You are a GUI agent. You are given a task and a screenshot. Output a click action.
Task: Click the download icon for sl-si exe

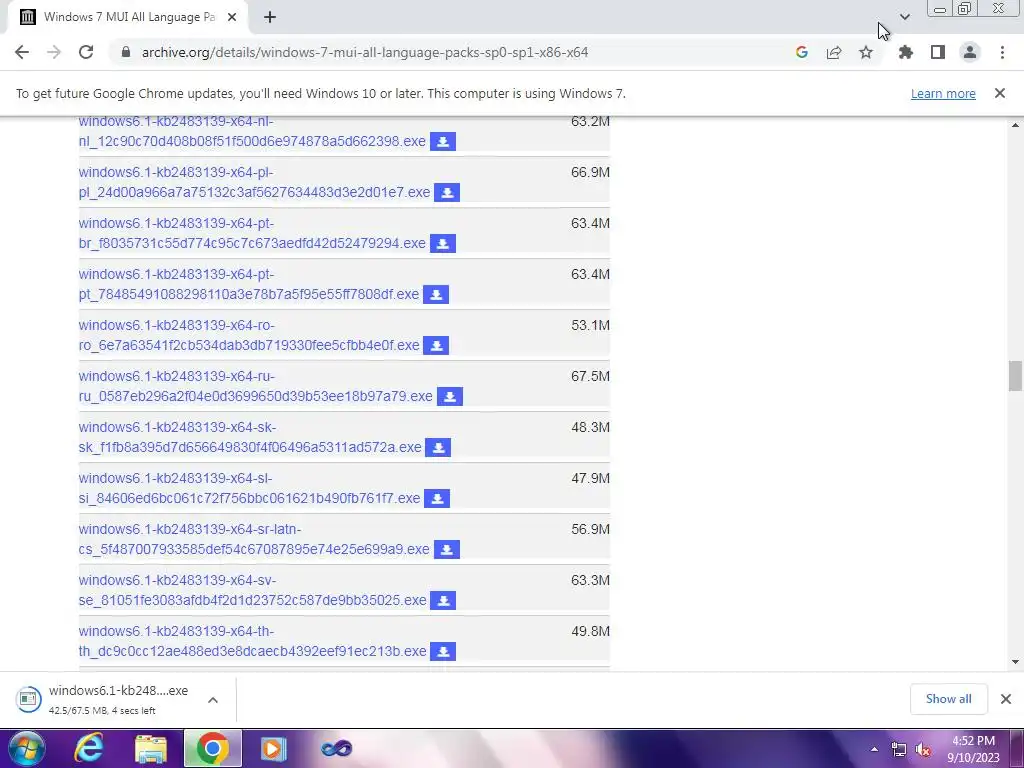pos(437,498)
